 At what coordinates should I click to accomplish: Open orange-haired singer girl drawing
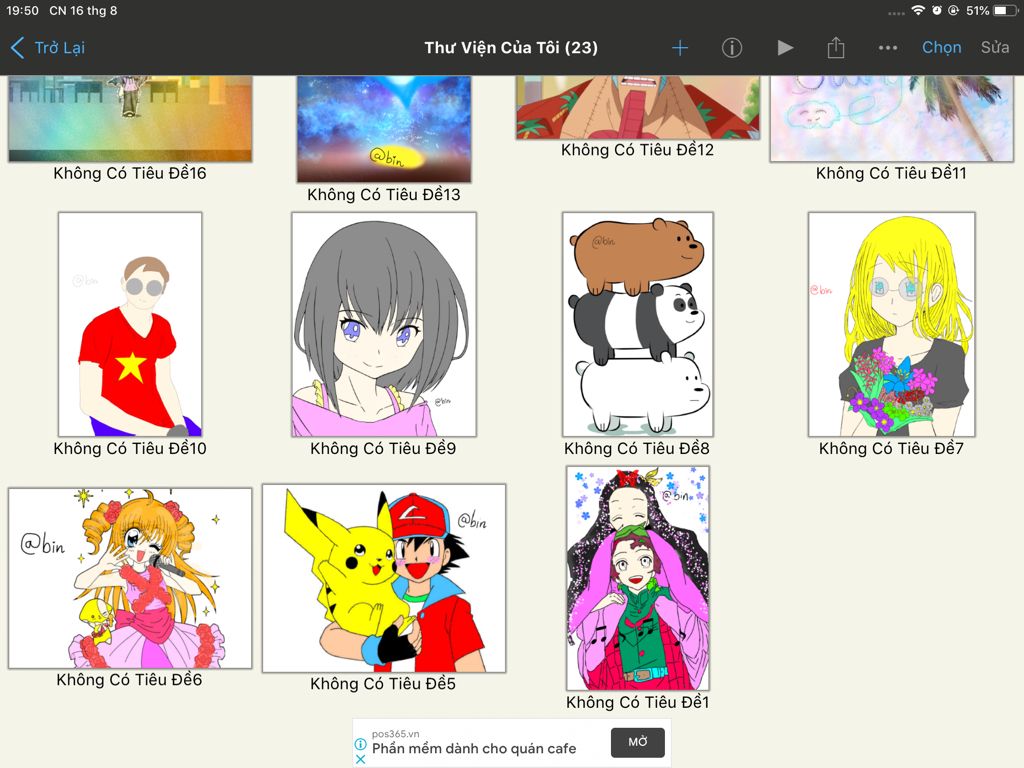point(130,578)
